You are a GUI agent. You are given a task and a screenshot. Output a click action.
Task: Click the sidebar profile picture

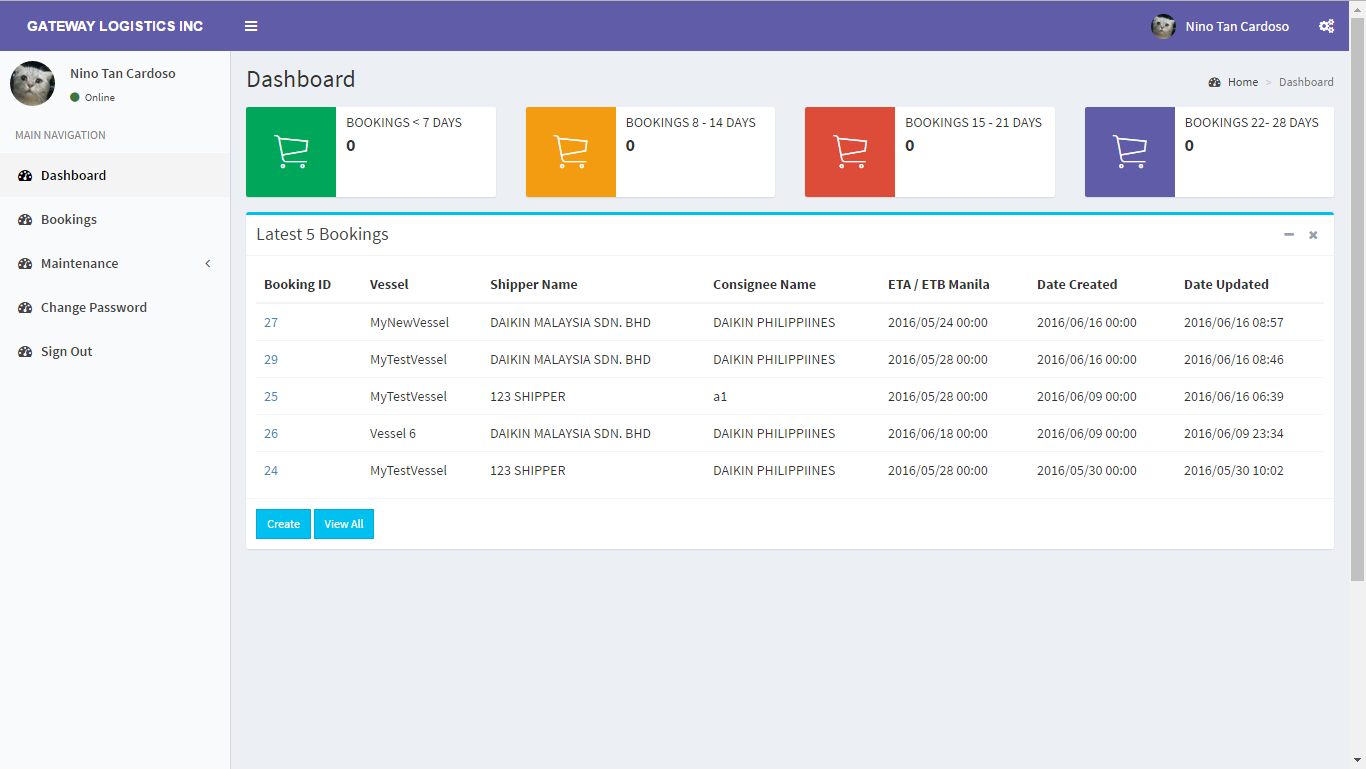[33, 84]
